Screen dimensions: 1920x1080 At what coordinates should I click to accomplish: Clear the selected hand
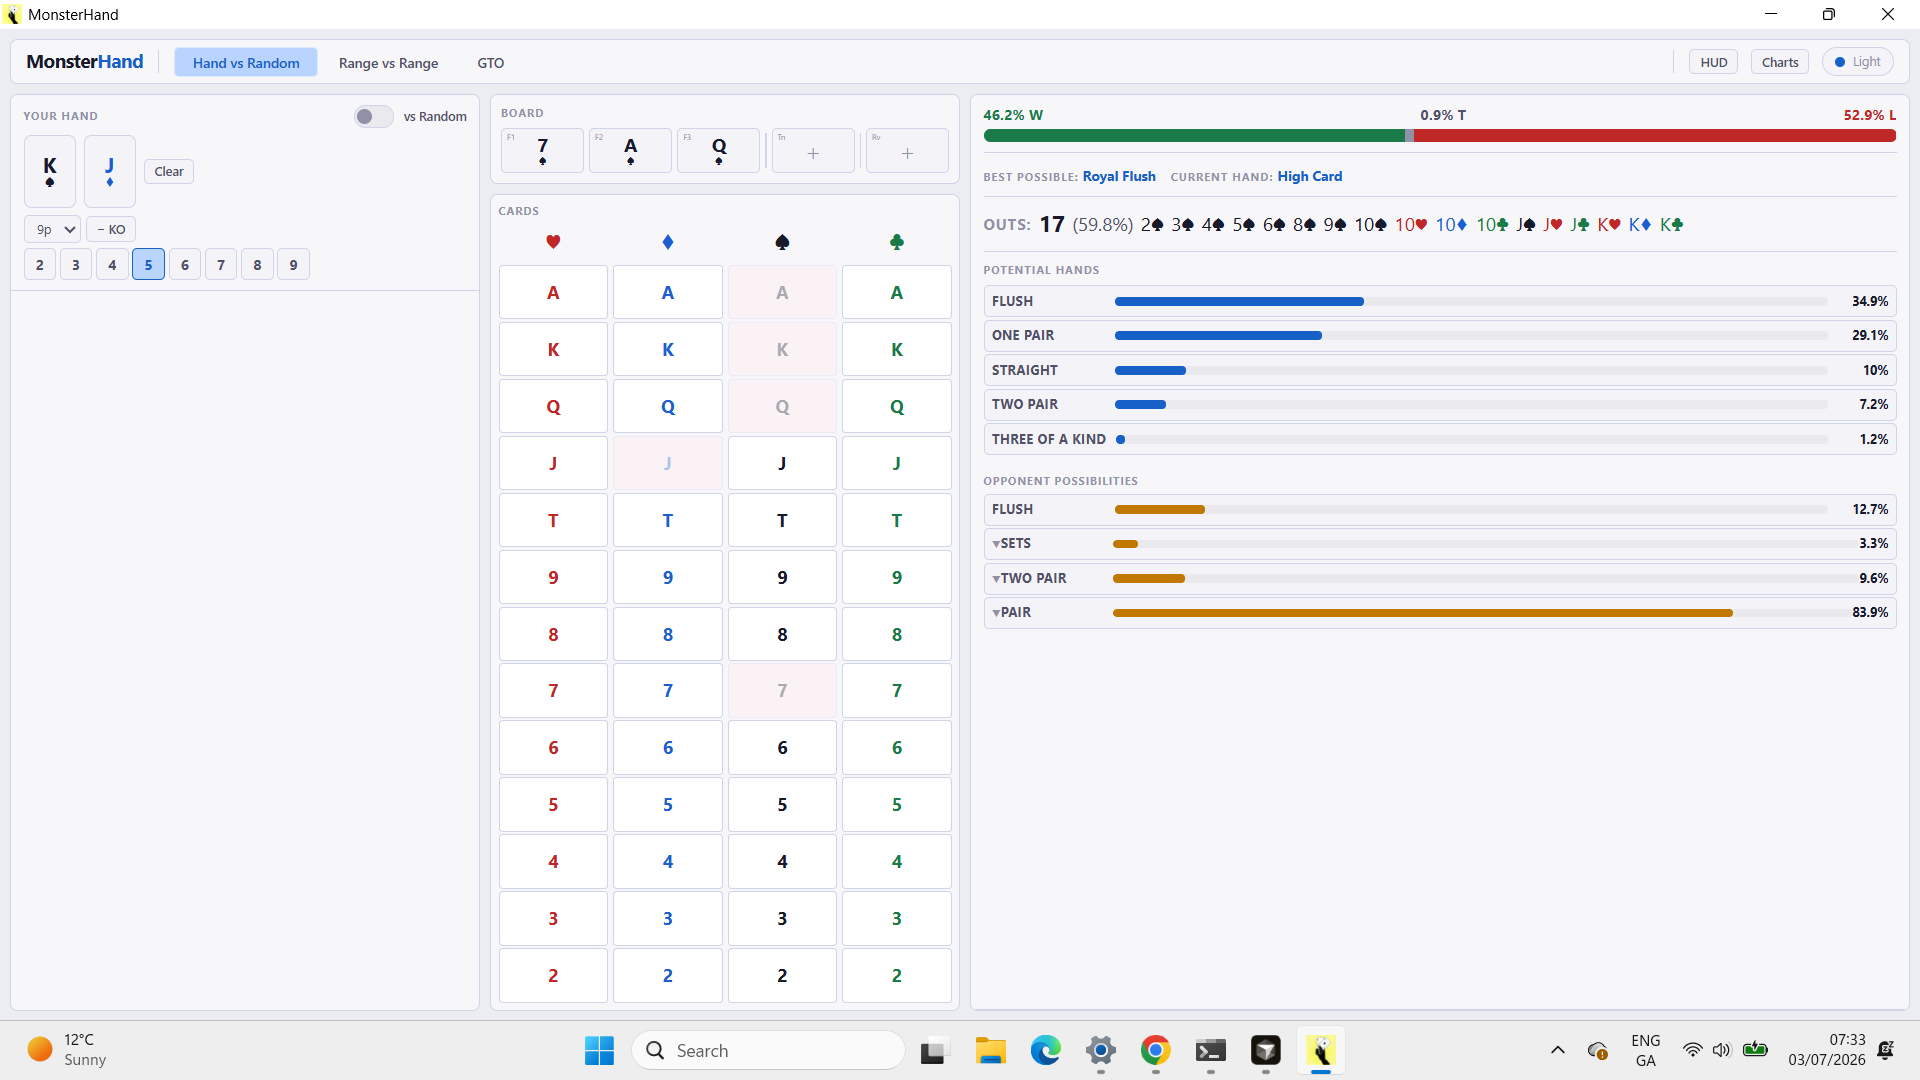[169, 171]
